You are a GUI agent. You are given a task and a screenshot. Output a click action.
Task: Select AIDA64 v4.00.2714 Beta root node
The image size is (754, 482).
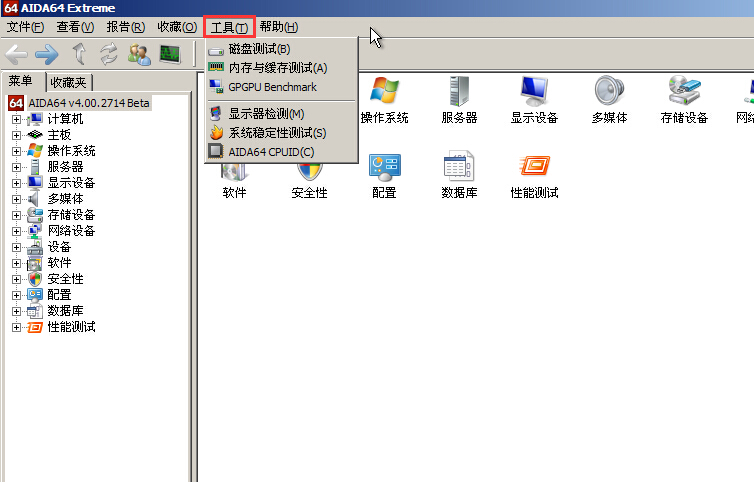pos(89,103)
